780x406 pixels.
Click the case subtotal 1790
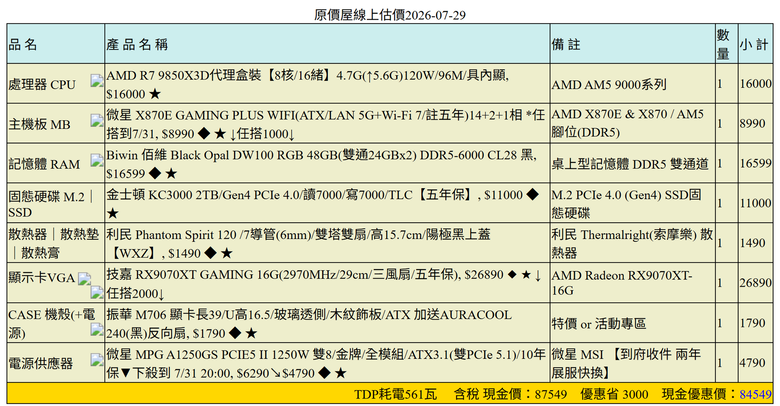click(x=752, y=323)
